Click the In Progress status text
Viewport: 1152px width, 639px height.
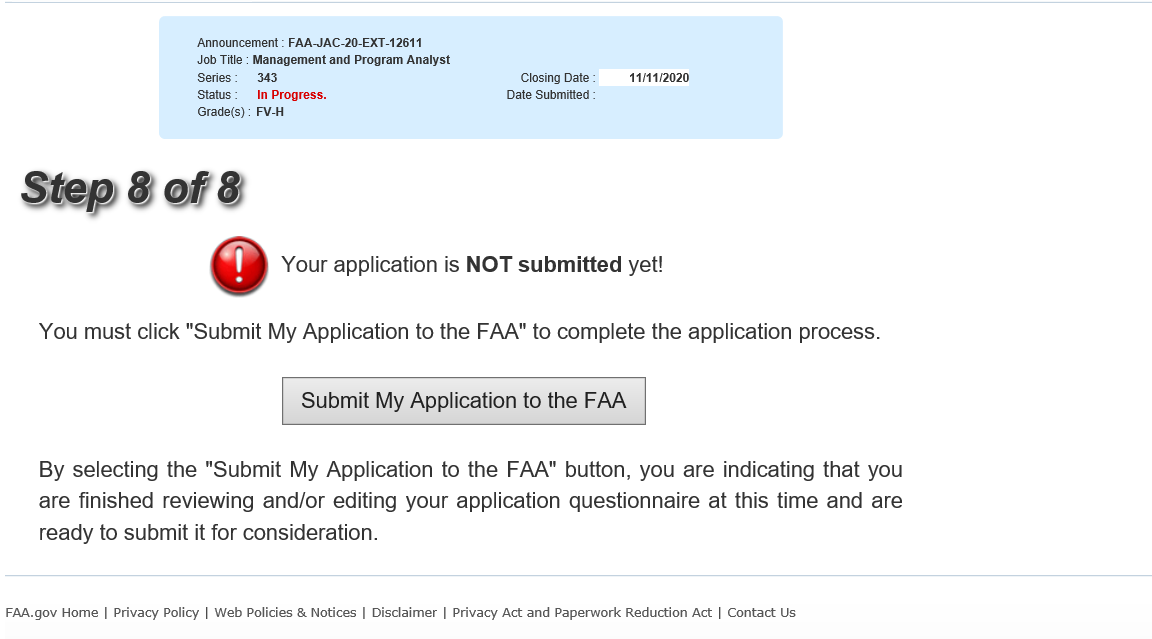pyautogui.click(x=291, y=95)
